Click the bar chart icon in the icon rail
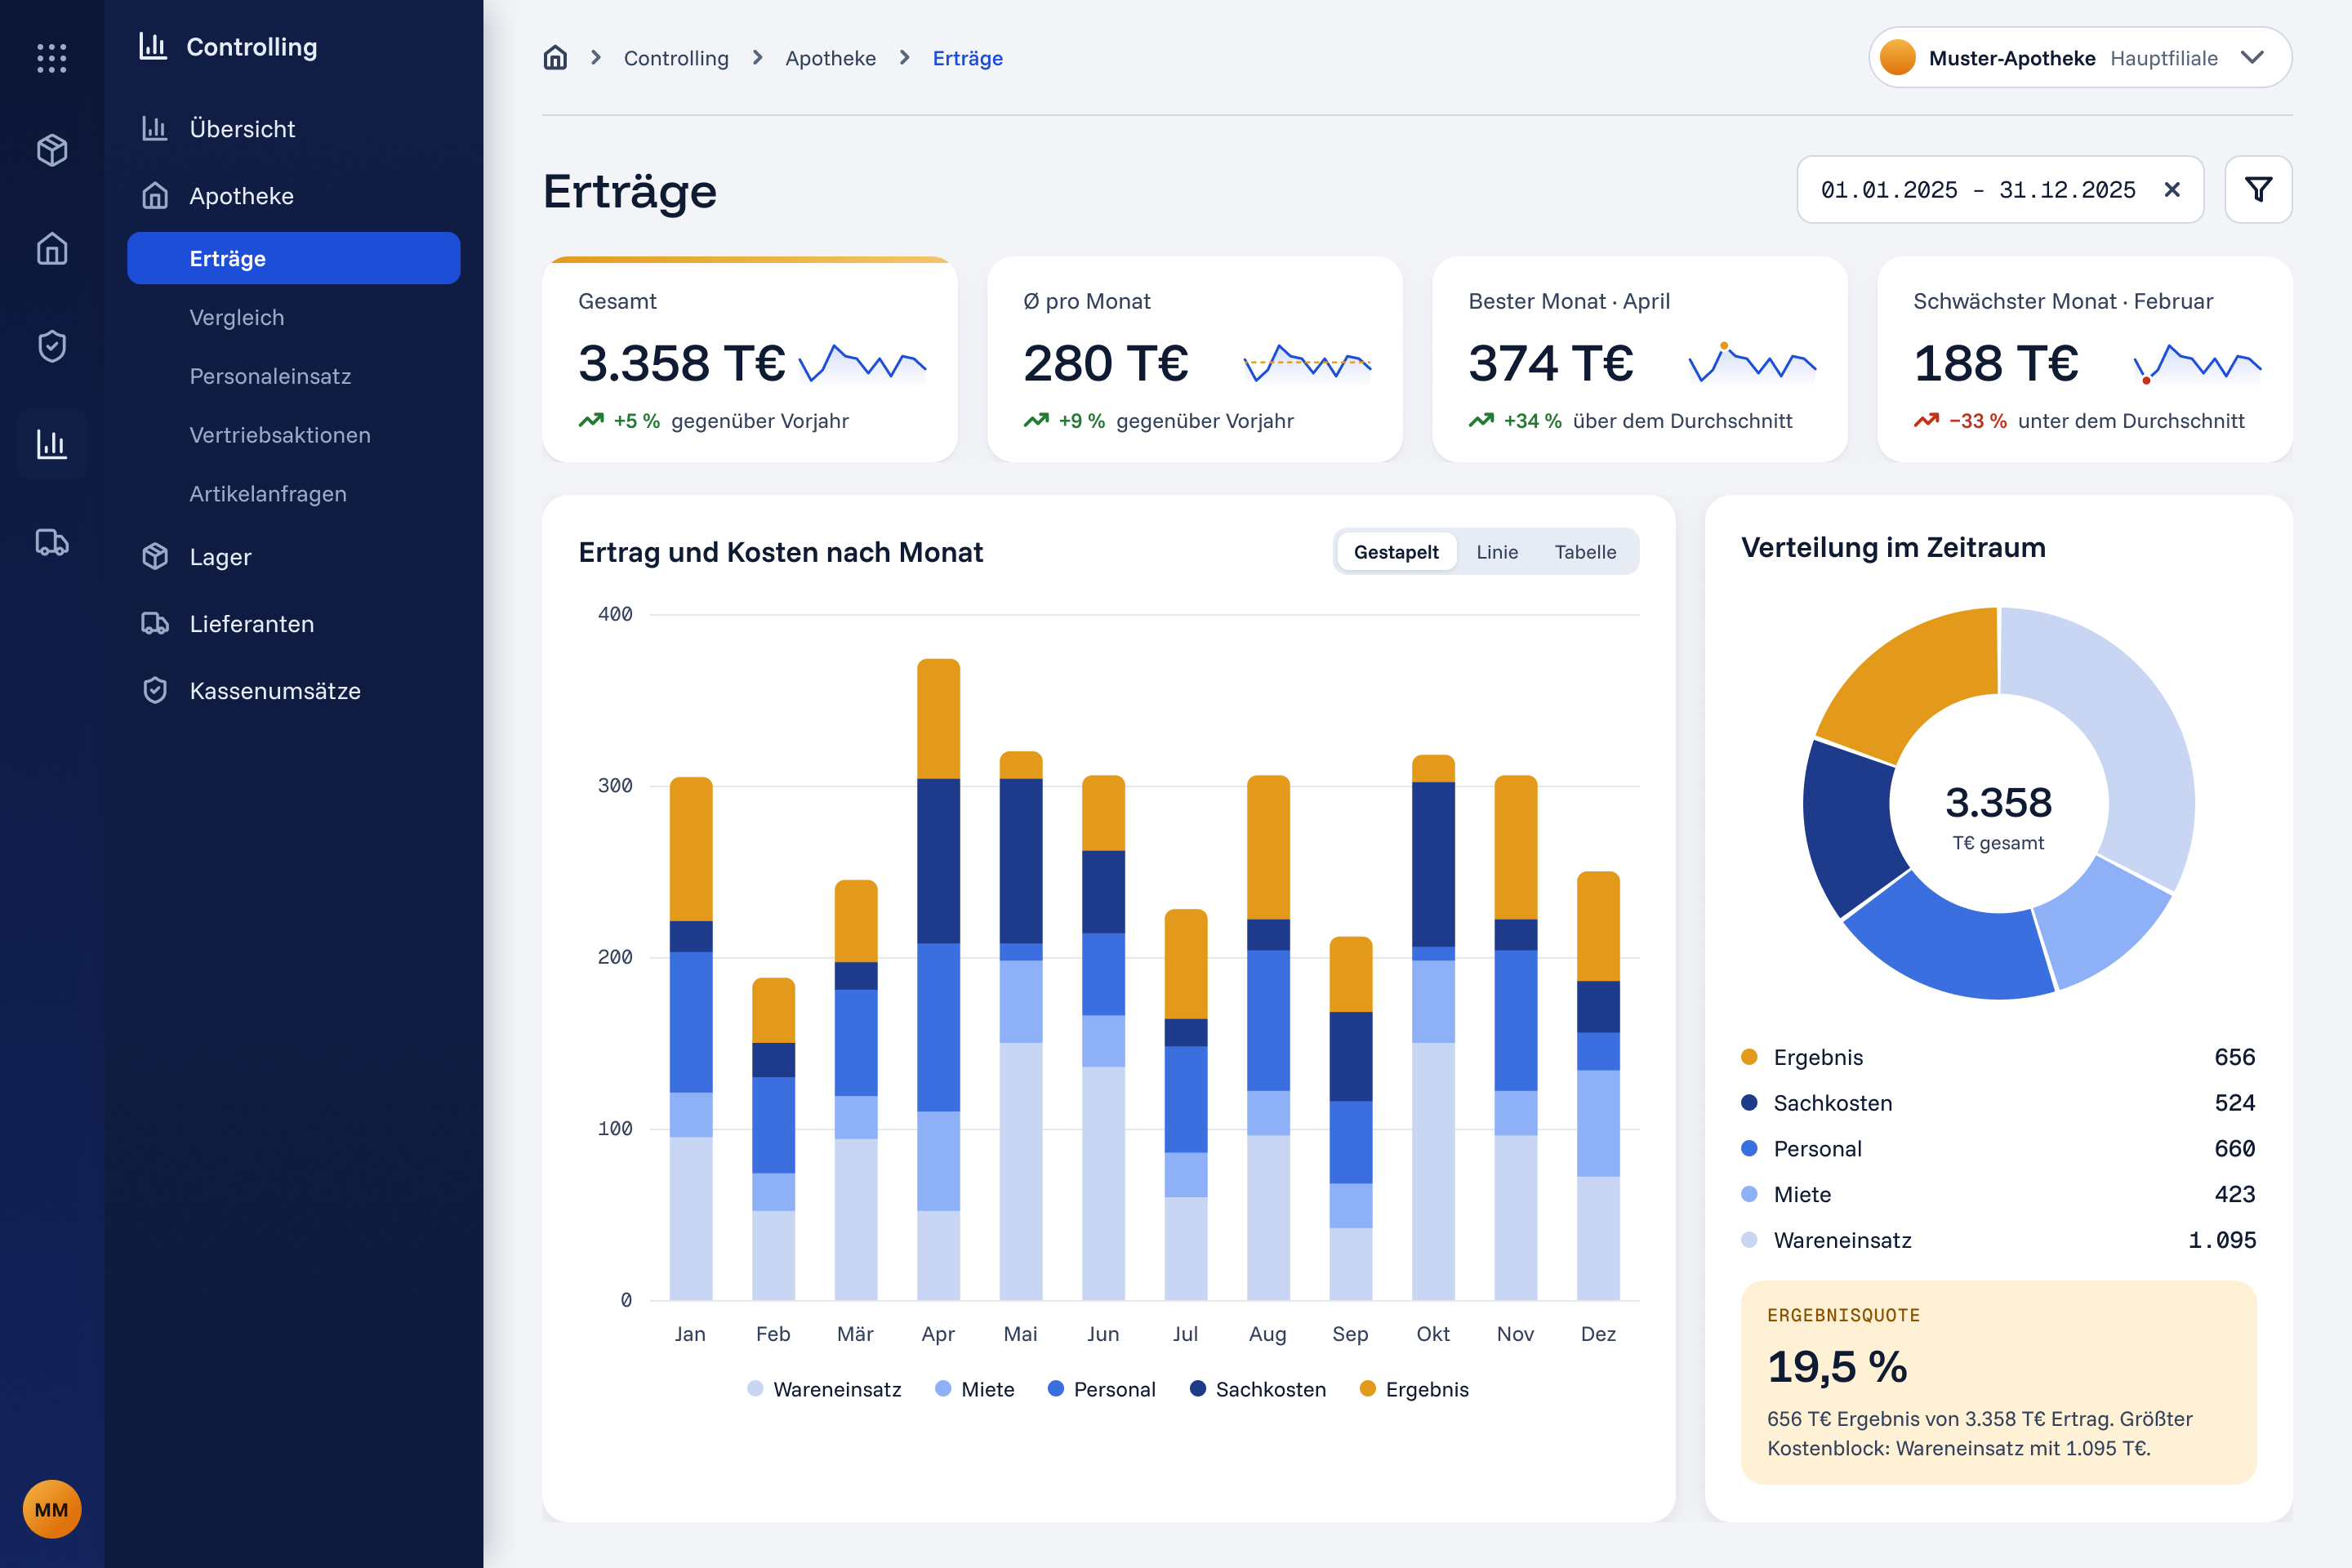 52,444
